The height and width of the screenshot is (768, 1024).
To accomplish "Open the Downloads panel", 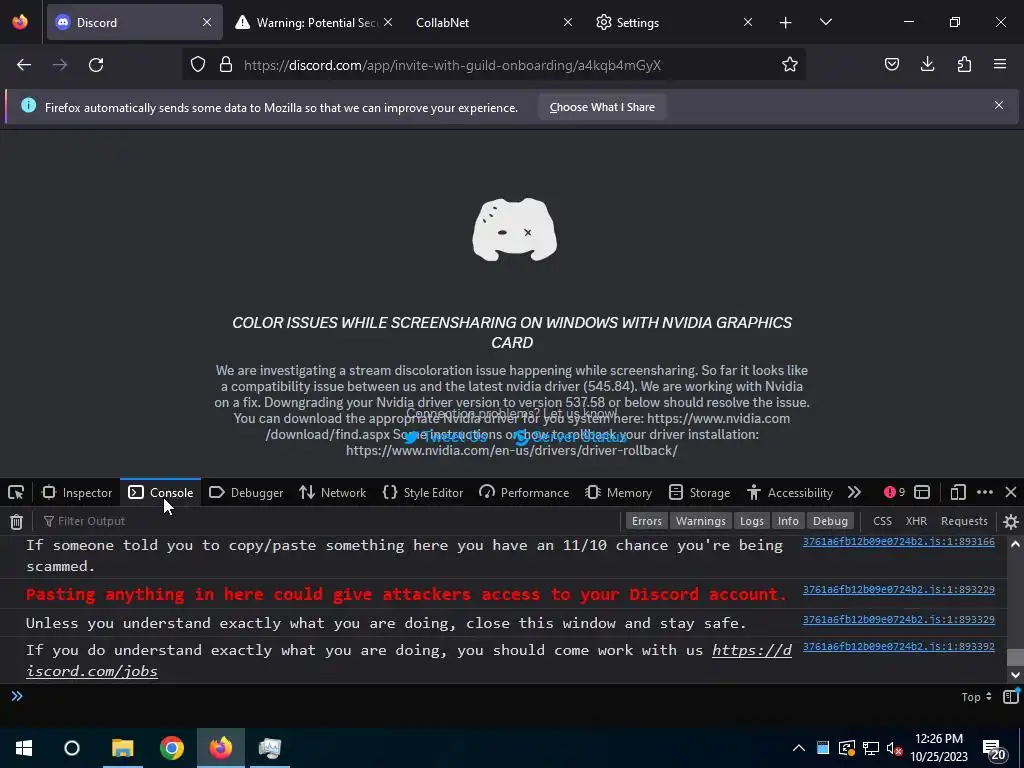I will (927, 65).
